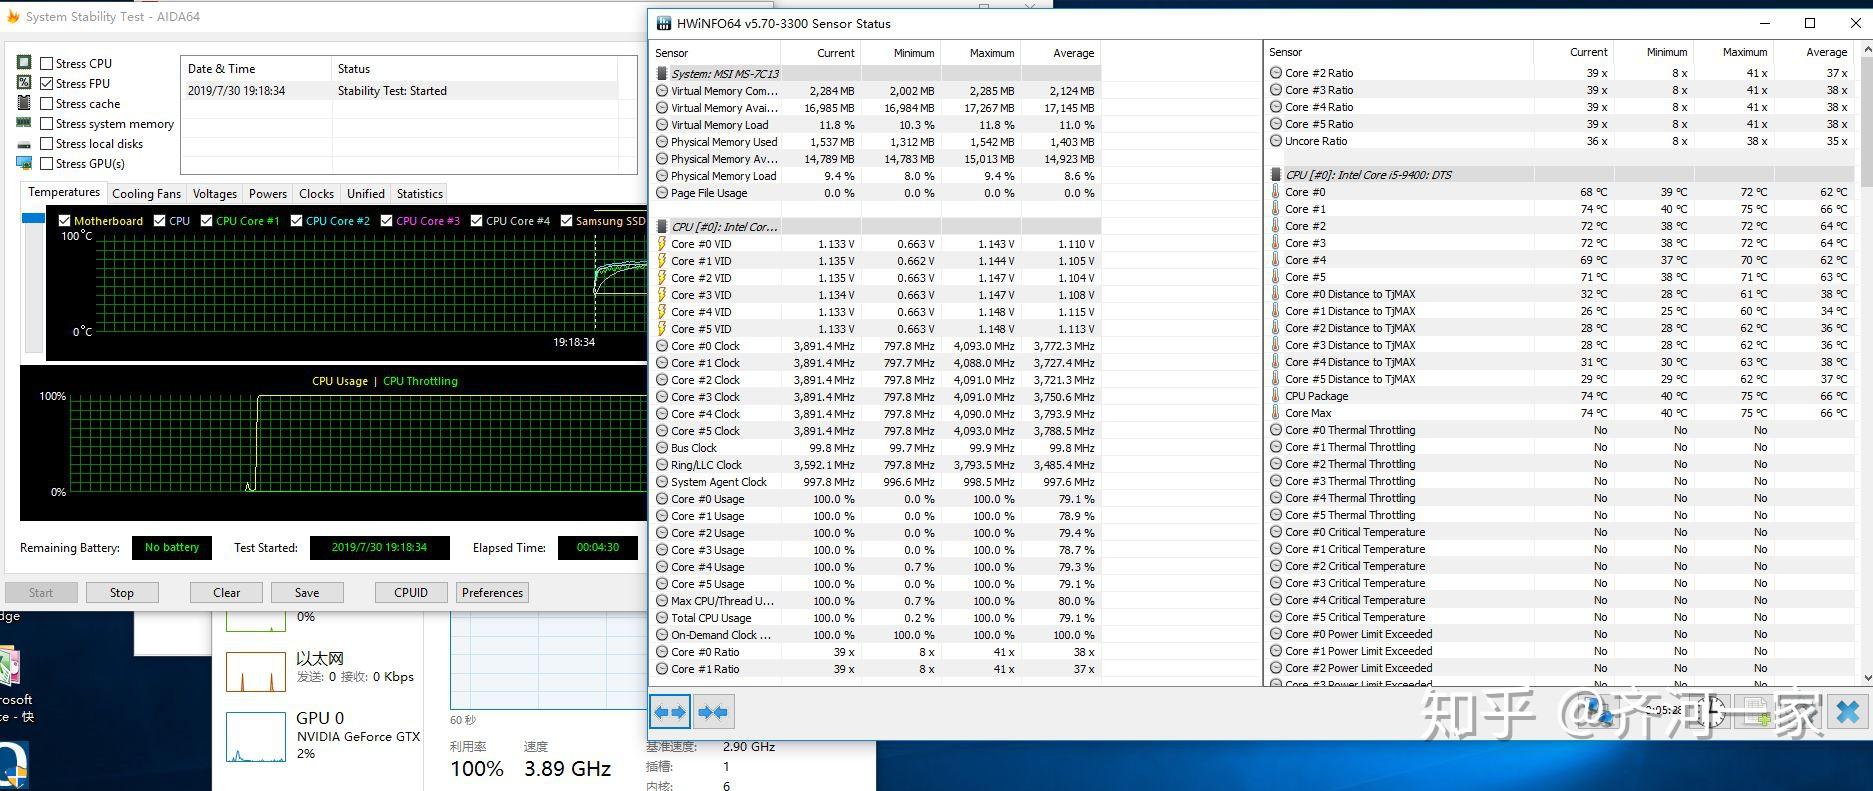
Task: Click lightning bolt icon of Core #0 VID
Action: 662,244
